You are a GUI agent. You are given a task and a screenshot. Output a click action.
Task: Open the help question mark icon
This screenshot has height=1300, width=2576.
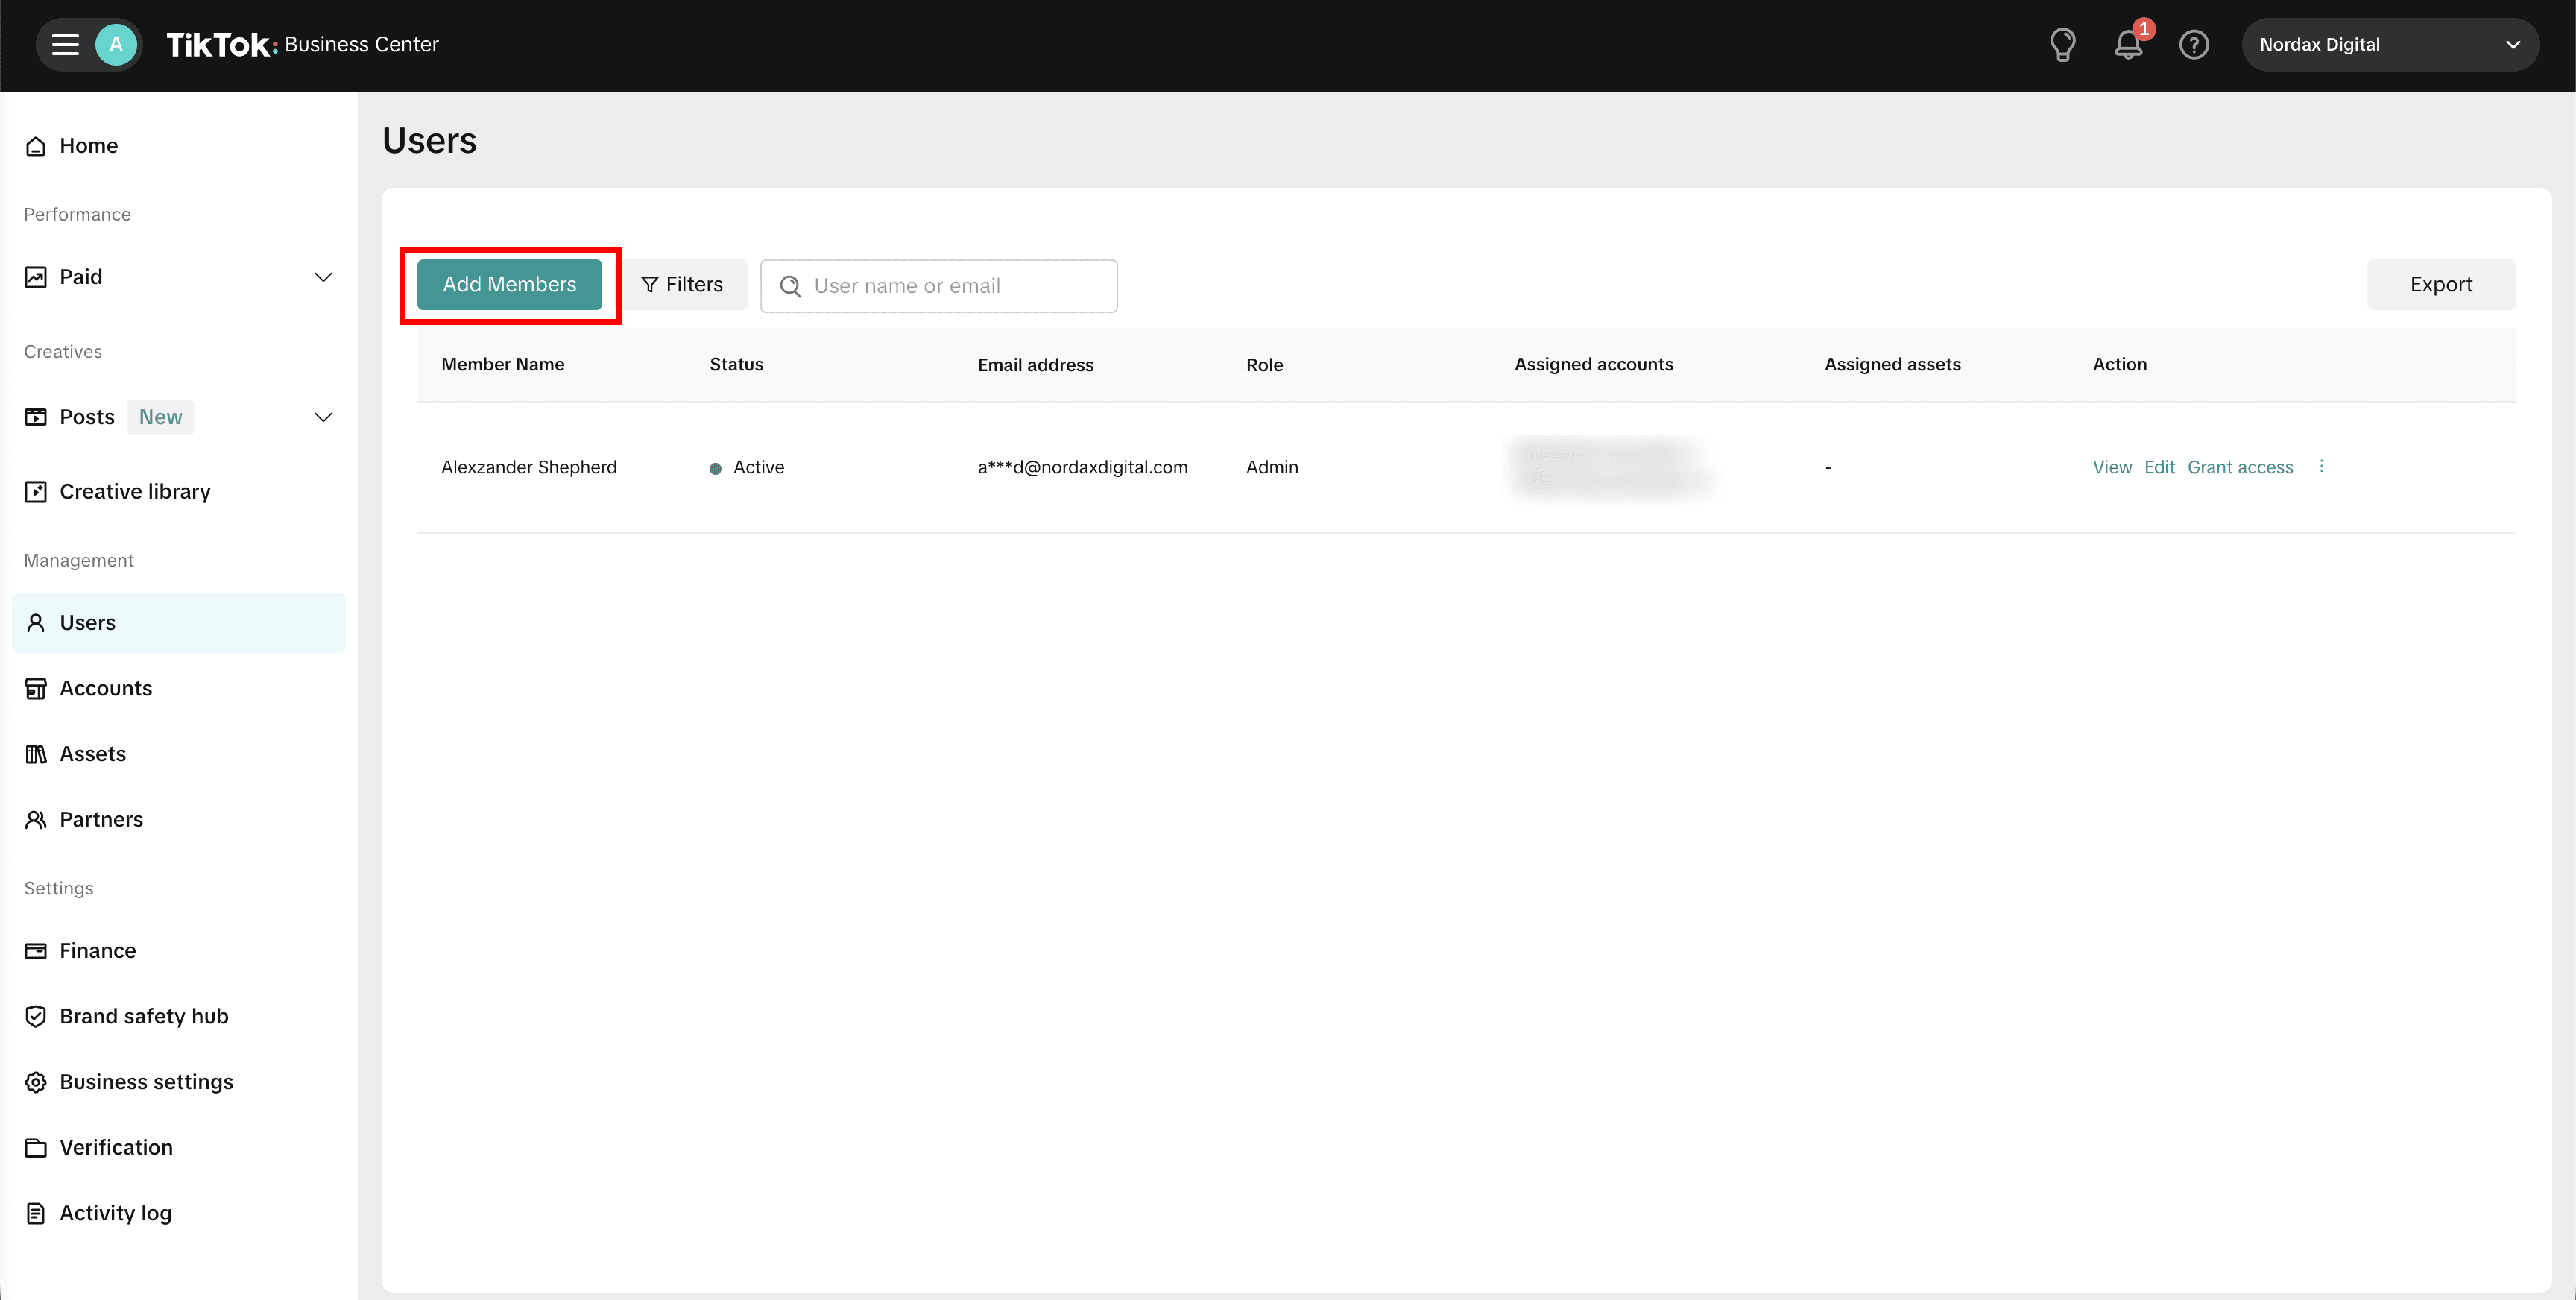pyautogui.click(x=2194, y=44)
